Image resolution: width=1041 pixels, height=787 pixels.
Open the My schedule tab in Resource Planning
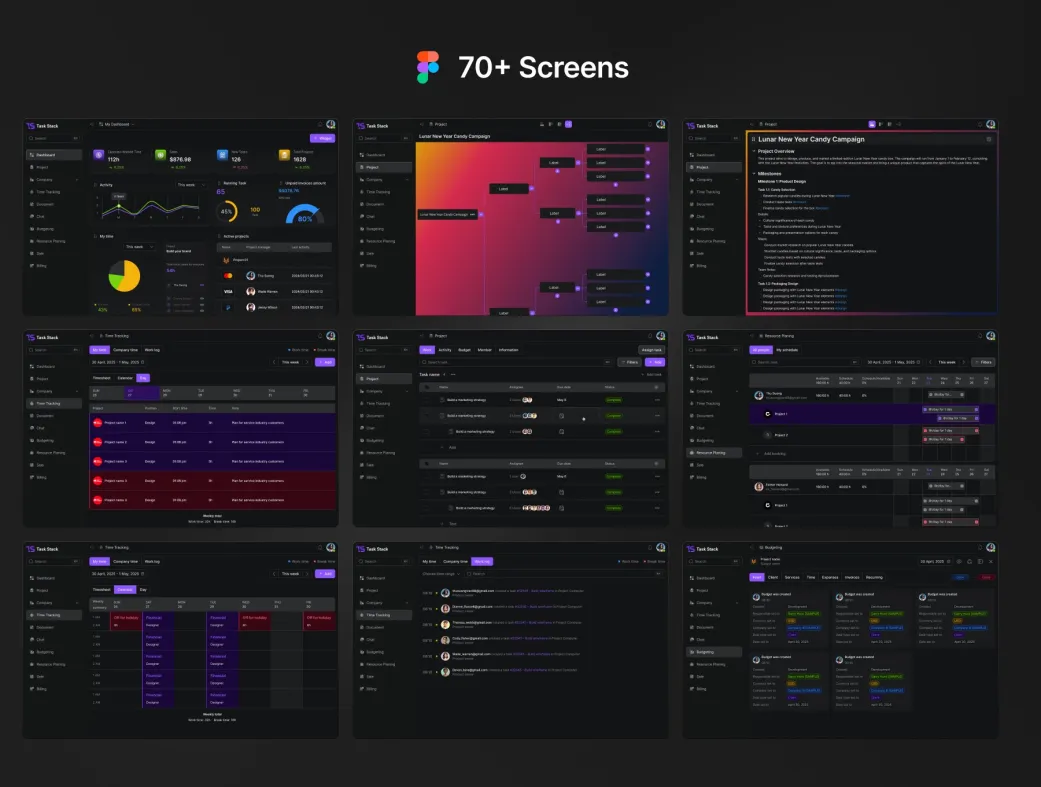click(787, 350)
